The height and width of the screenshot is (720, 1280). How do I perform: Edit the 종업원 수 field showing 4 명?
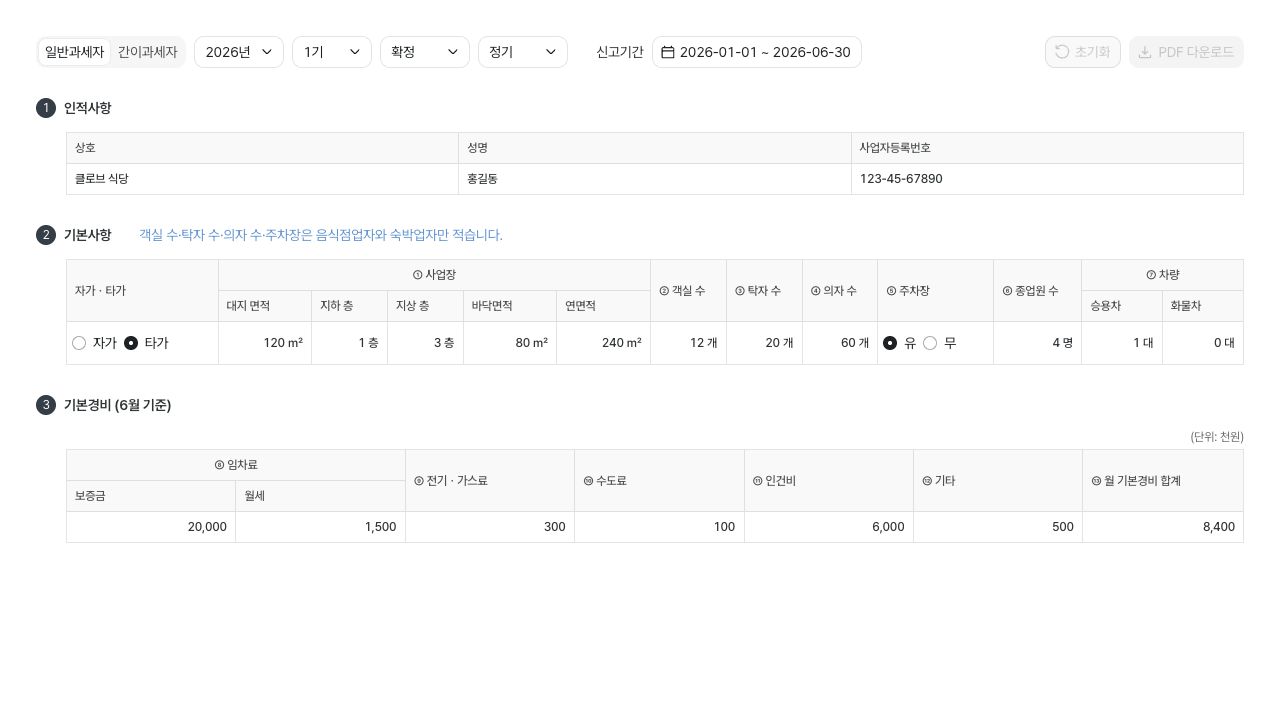[1037, 343]
